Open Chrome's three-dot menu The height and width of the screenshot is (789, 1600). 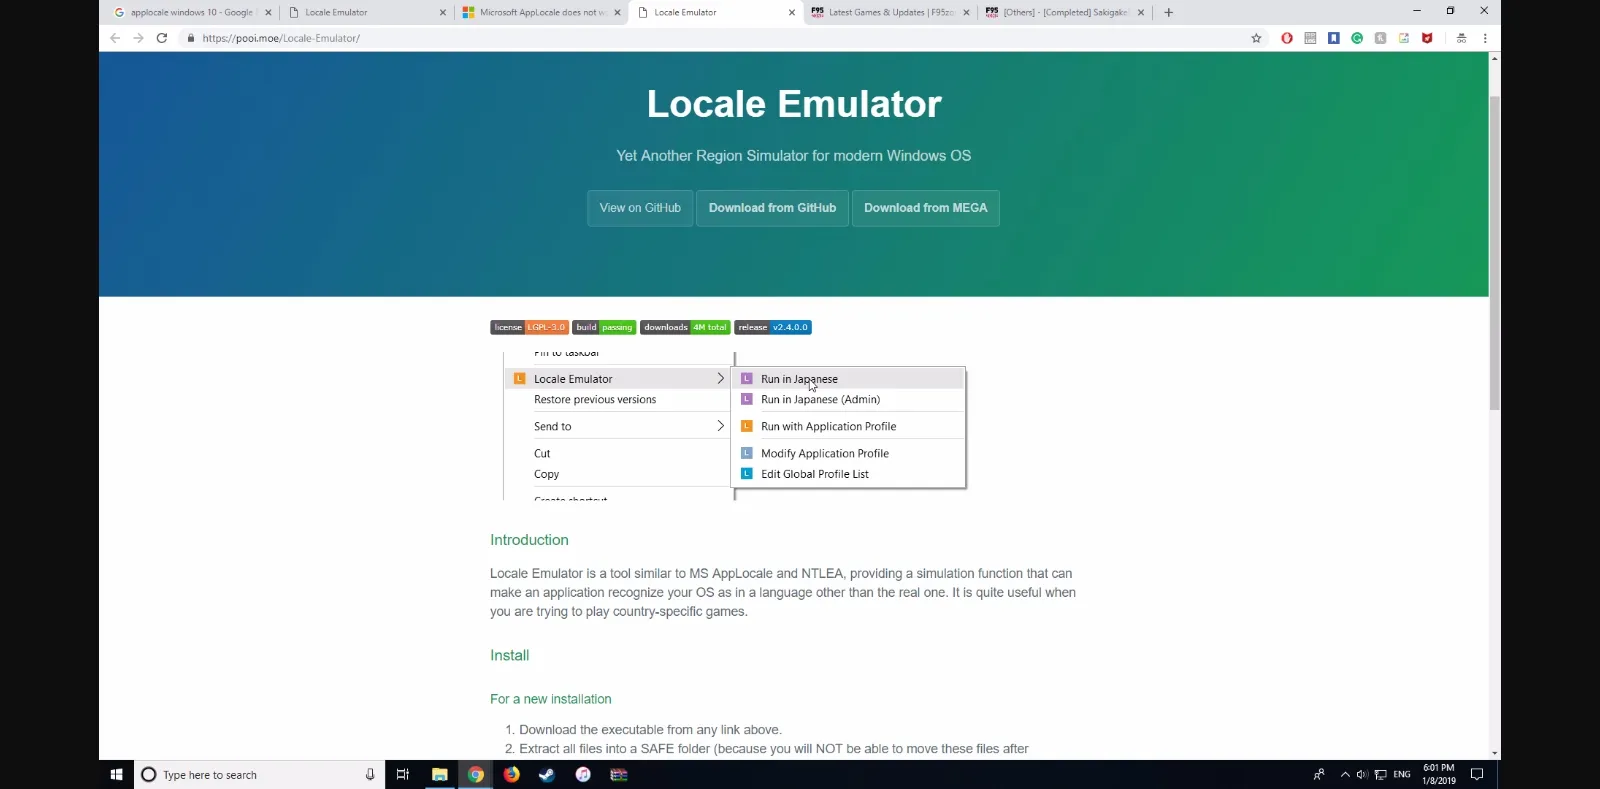point(1485,38)
